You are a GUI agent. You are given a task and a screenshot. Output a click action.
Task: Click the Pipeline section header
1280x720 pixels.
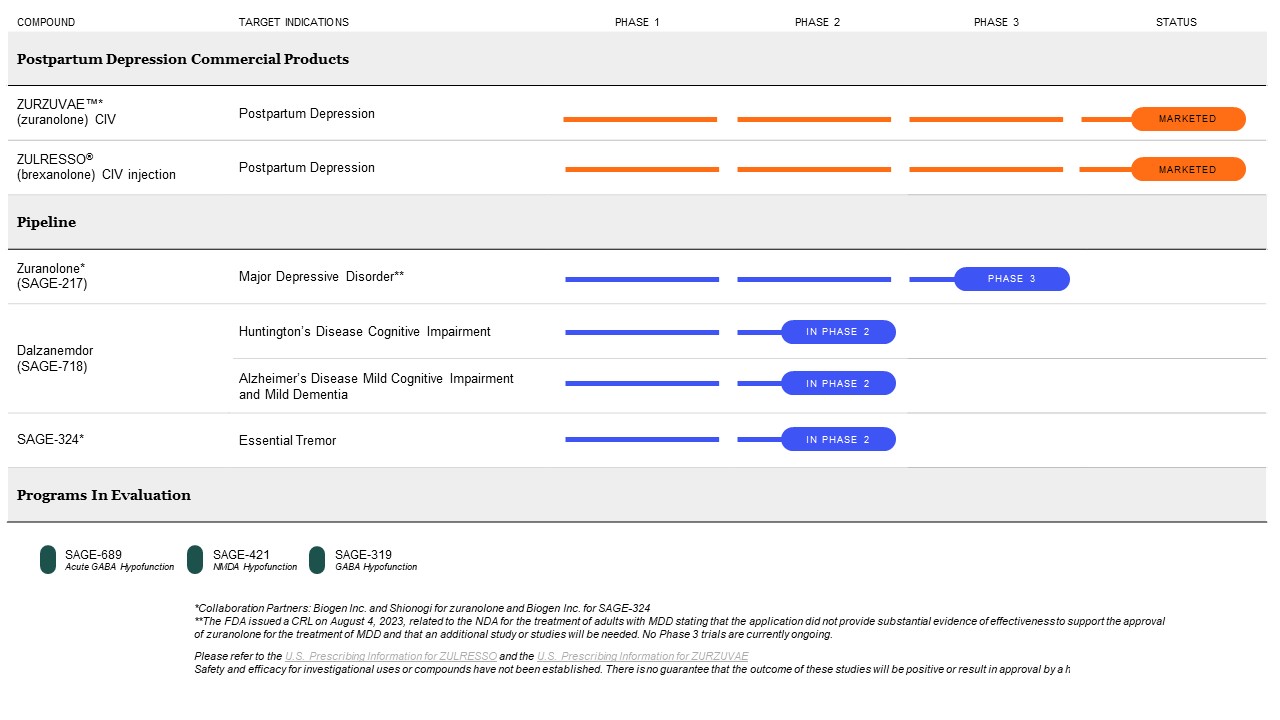pyautogui.click(x=47, y=222)
